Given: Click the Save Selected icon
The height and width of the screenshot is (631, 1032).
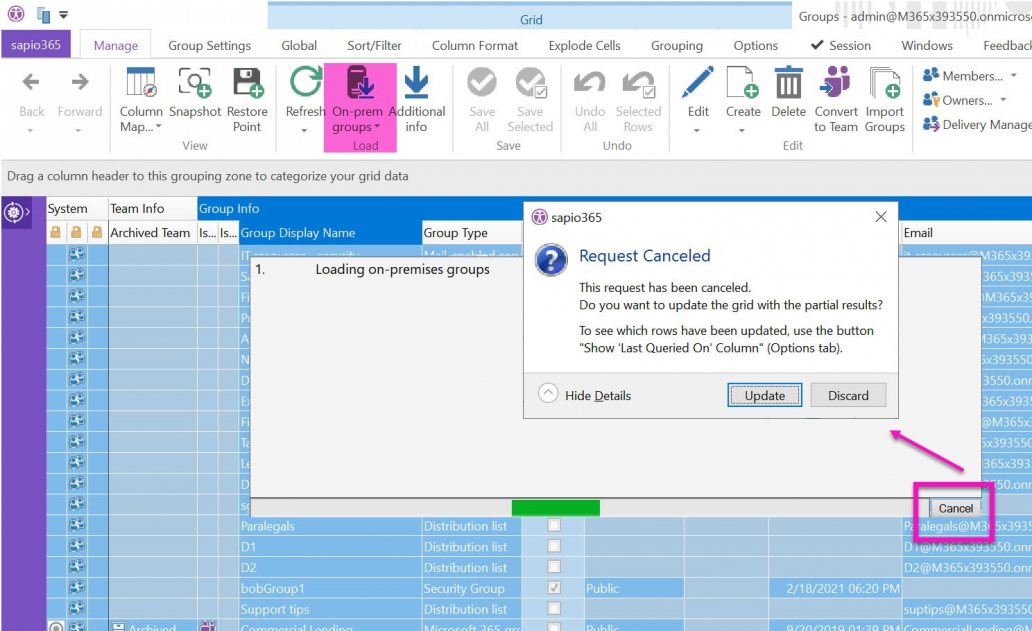Looking at the screenshot, I should pos(530,82).
